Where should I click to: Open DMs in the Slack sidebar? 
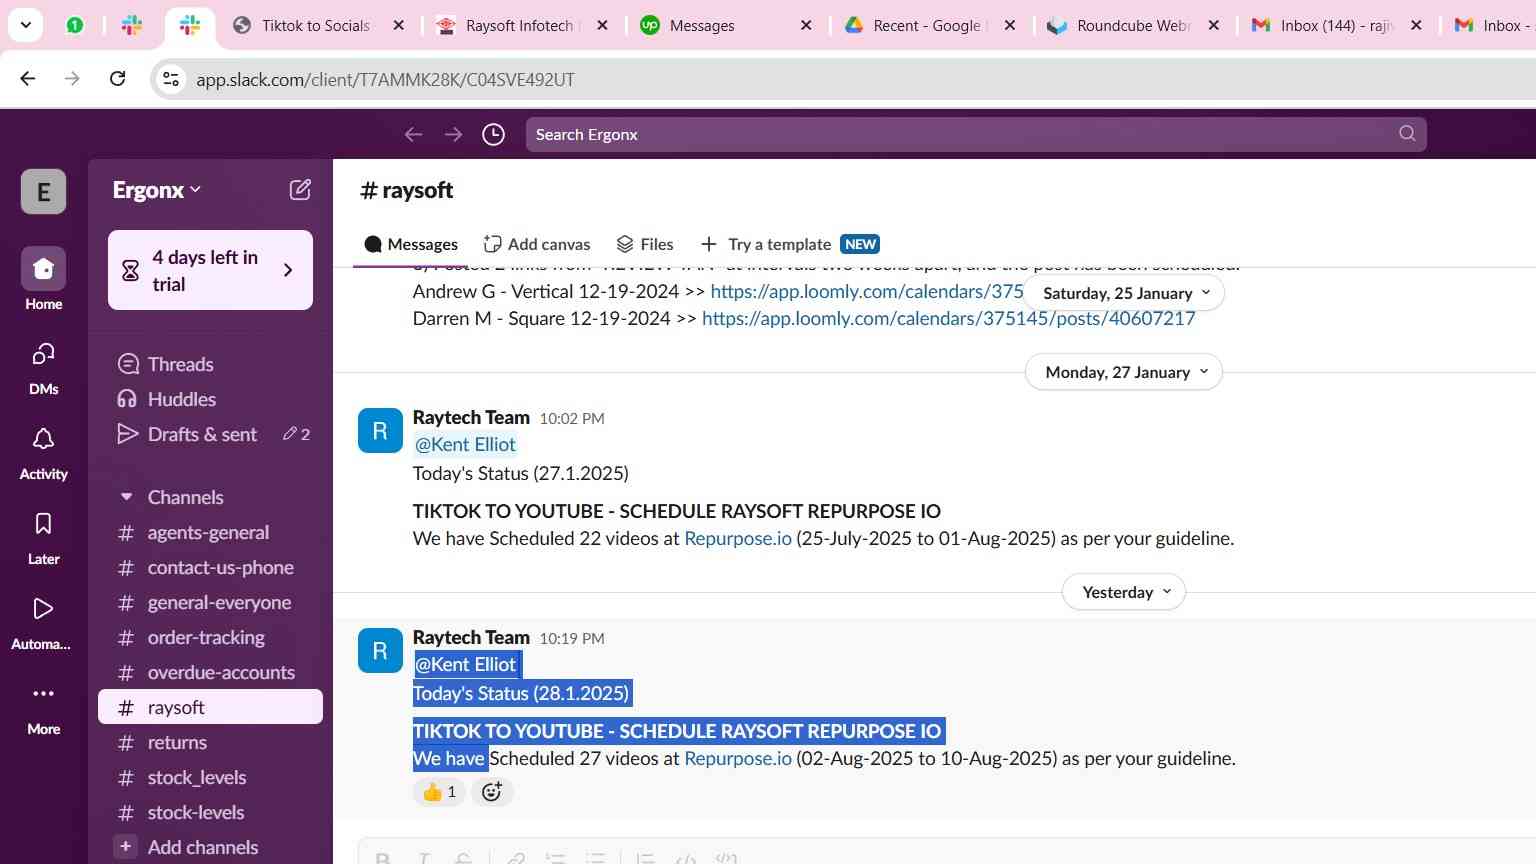43,367
